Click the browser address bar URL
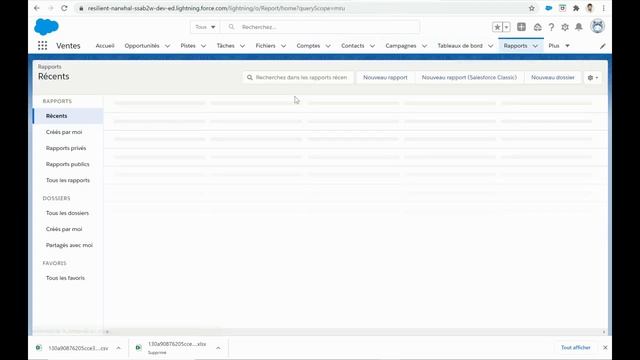The image size is (640, 360). point(216,8)
